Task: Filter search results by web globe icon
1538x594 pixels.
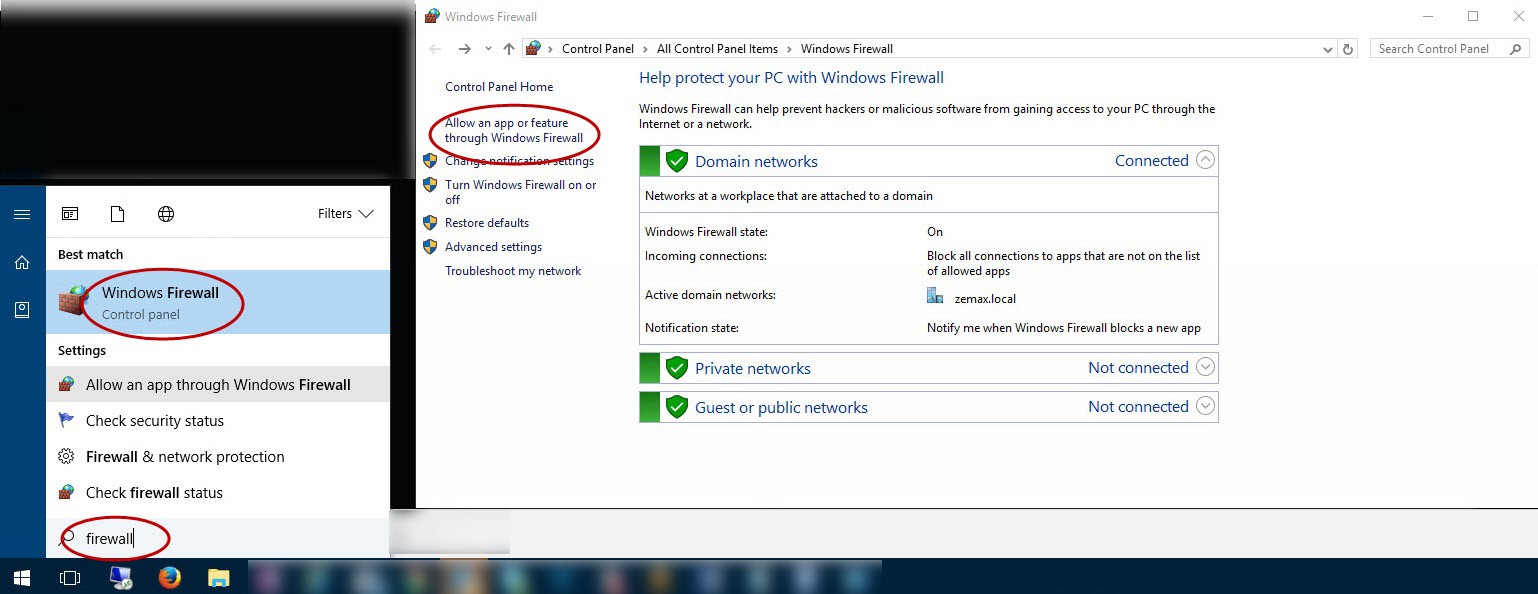Action: coord(166,214)
